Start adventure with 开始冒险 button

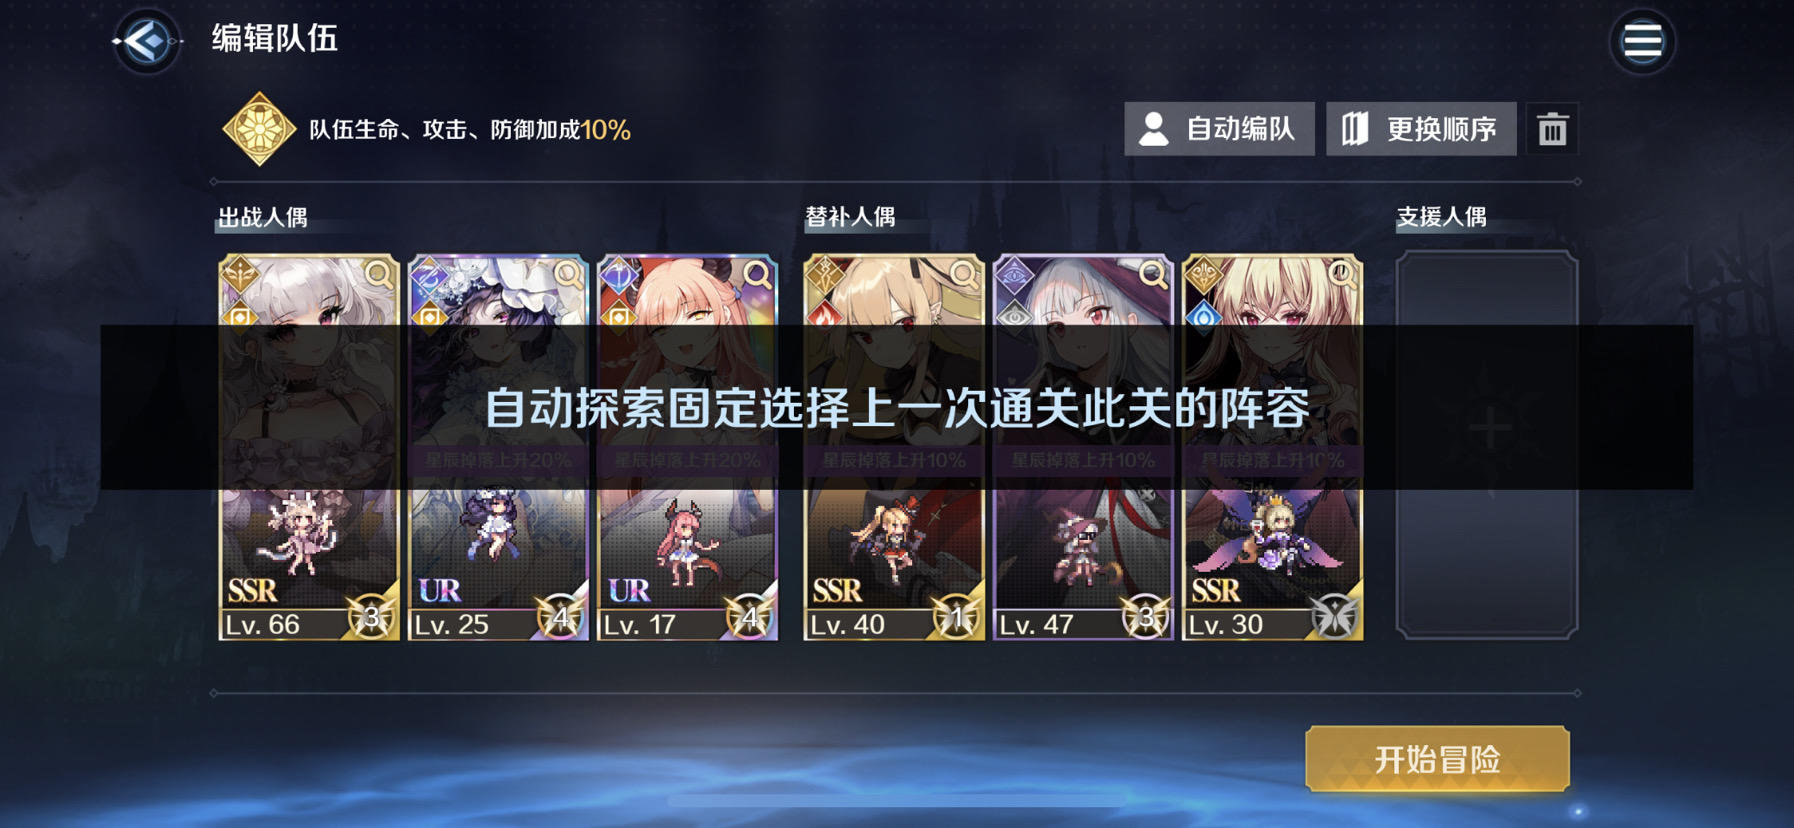[1437, 759]
